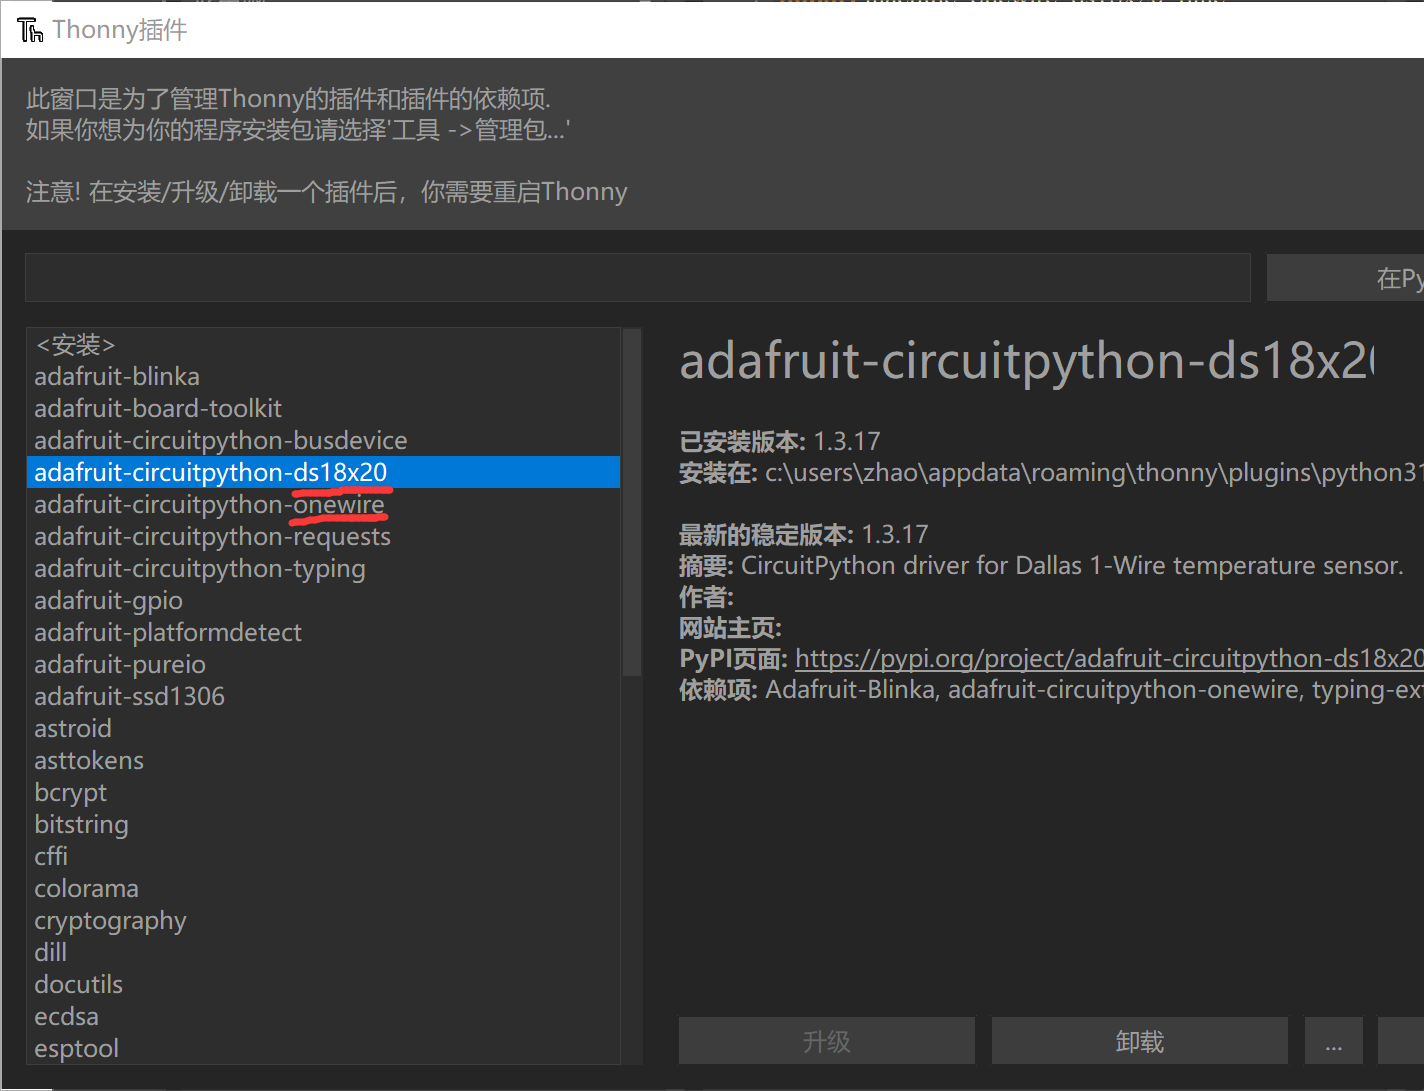Click the package list vertical scrollbar
The image size is (1424, 1091).
(x=632, y=502)
